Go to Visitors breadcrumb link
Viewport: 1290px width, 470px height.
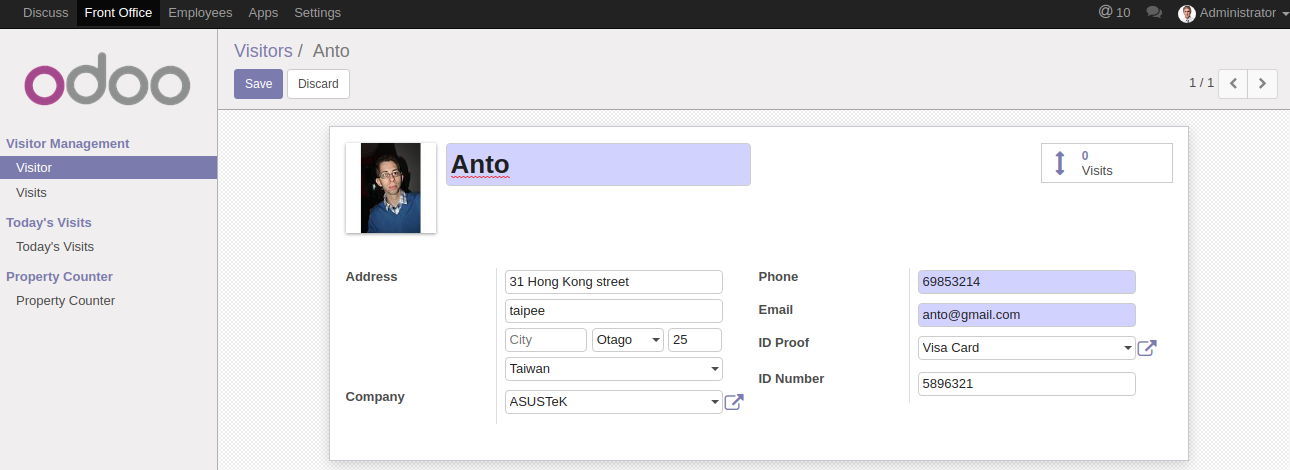[263, 51]
